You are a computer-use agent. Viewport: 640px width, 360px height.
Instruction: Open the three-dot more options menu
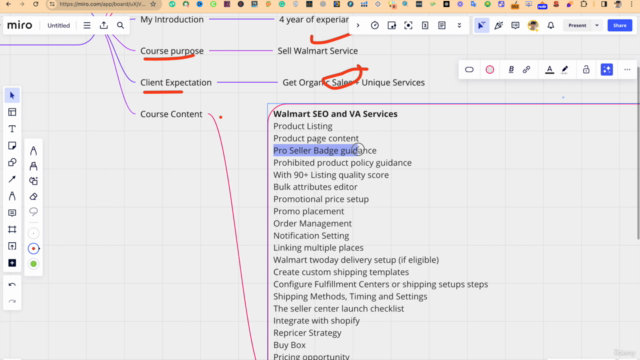coord(627,70)
